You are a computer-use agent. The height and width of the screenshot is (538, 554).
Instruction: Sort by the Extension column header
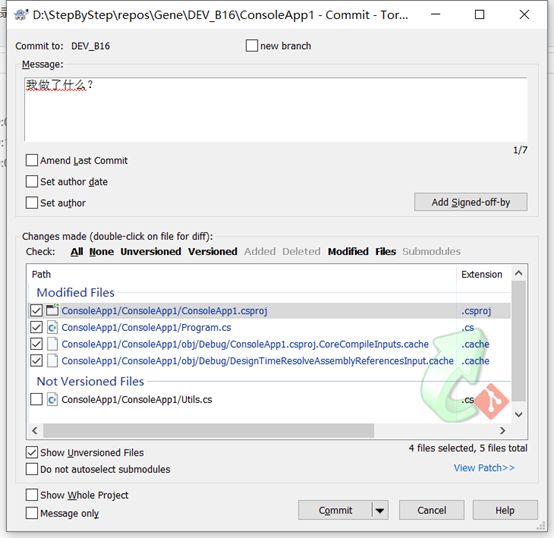pos(483,274)
